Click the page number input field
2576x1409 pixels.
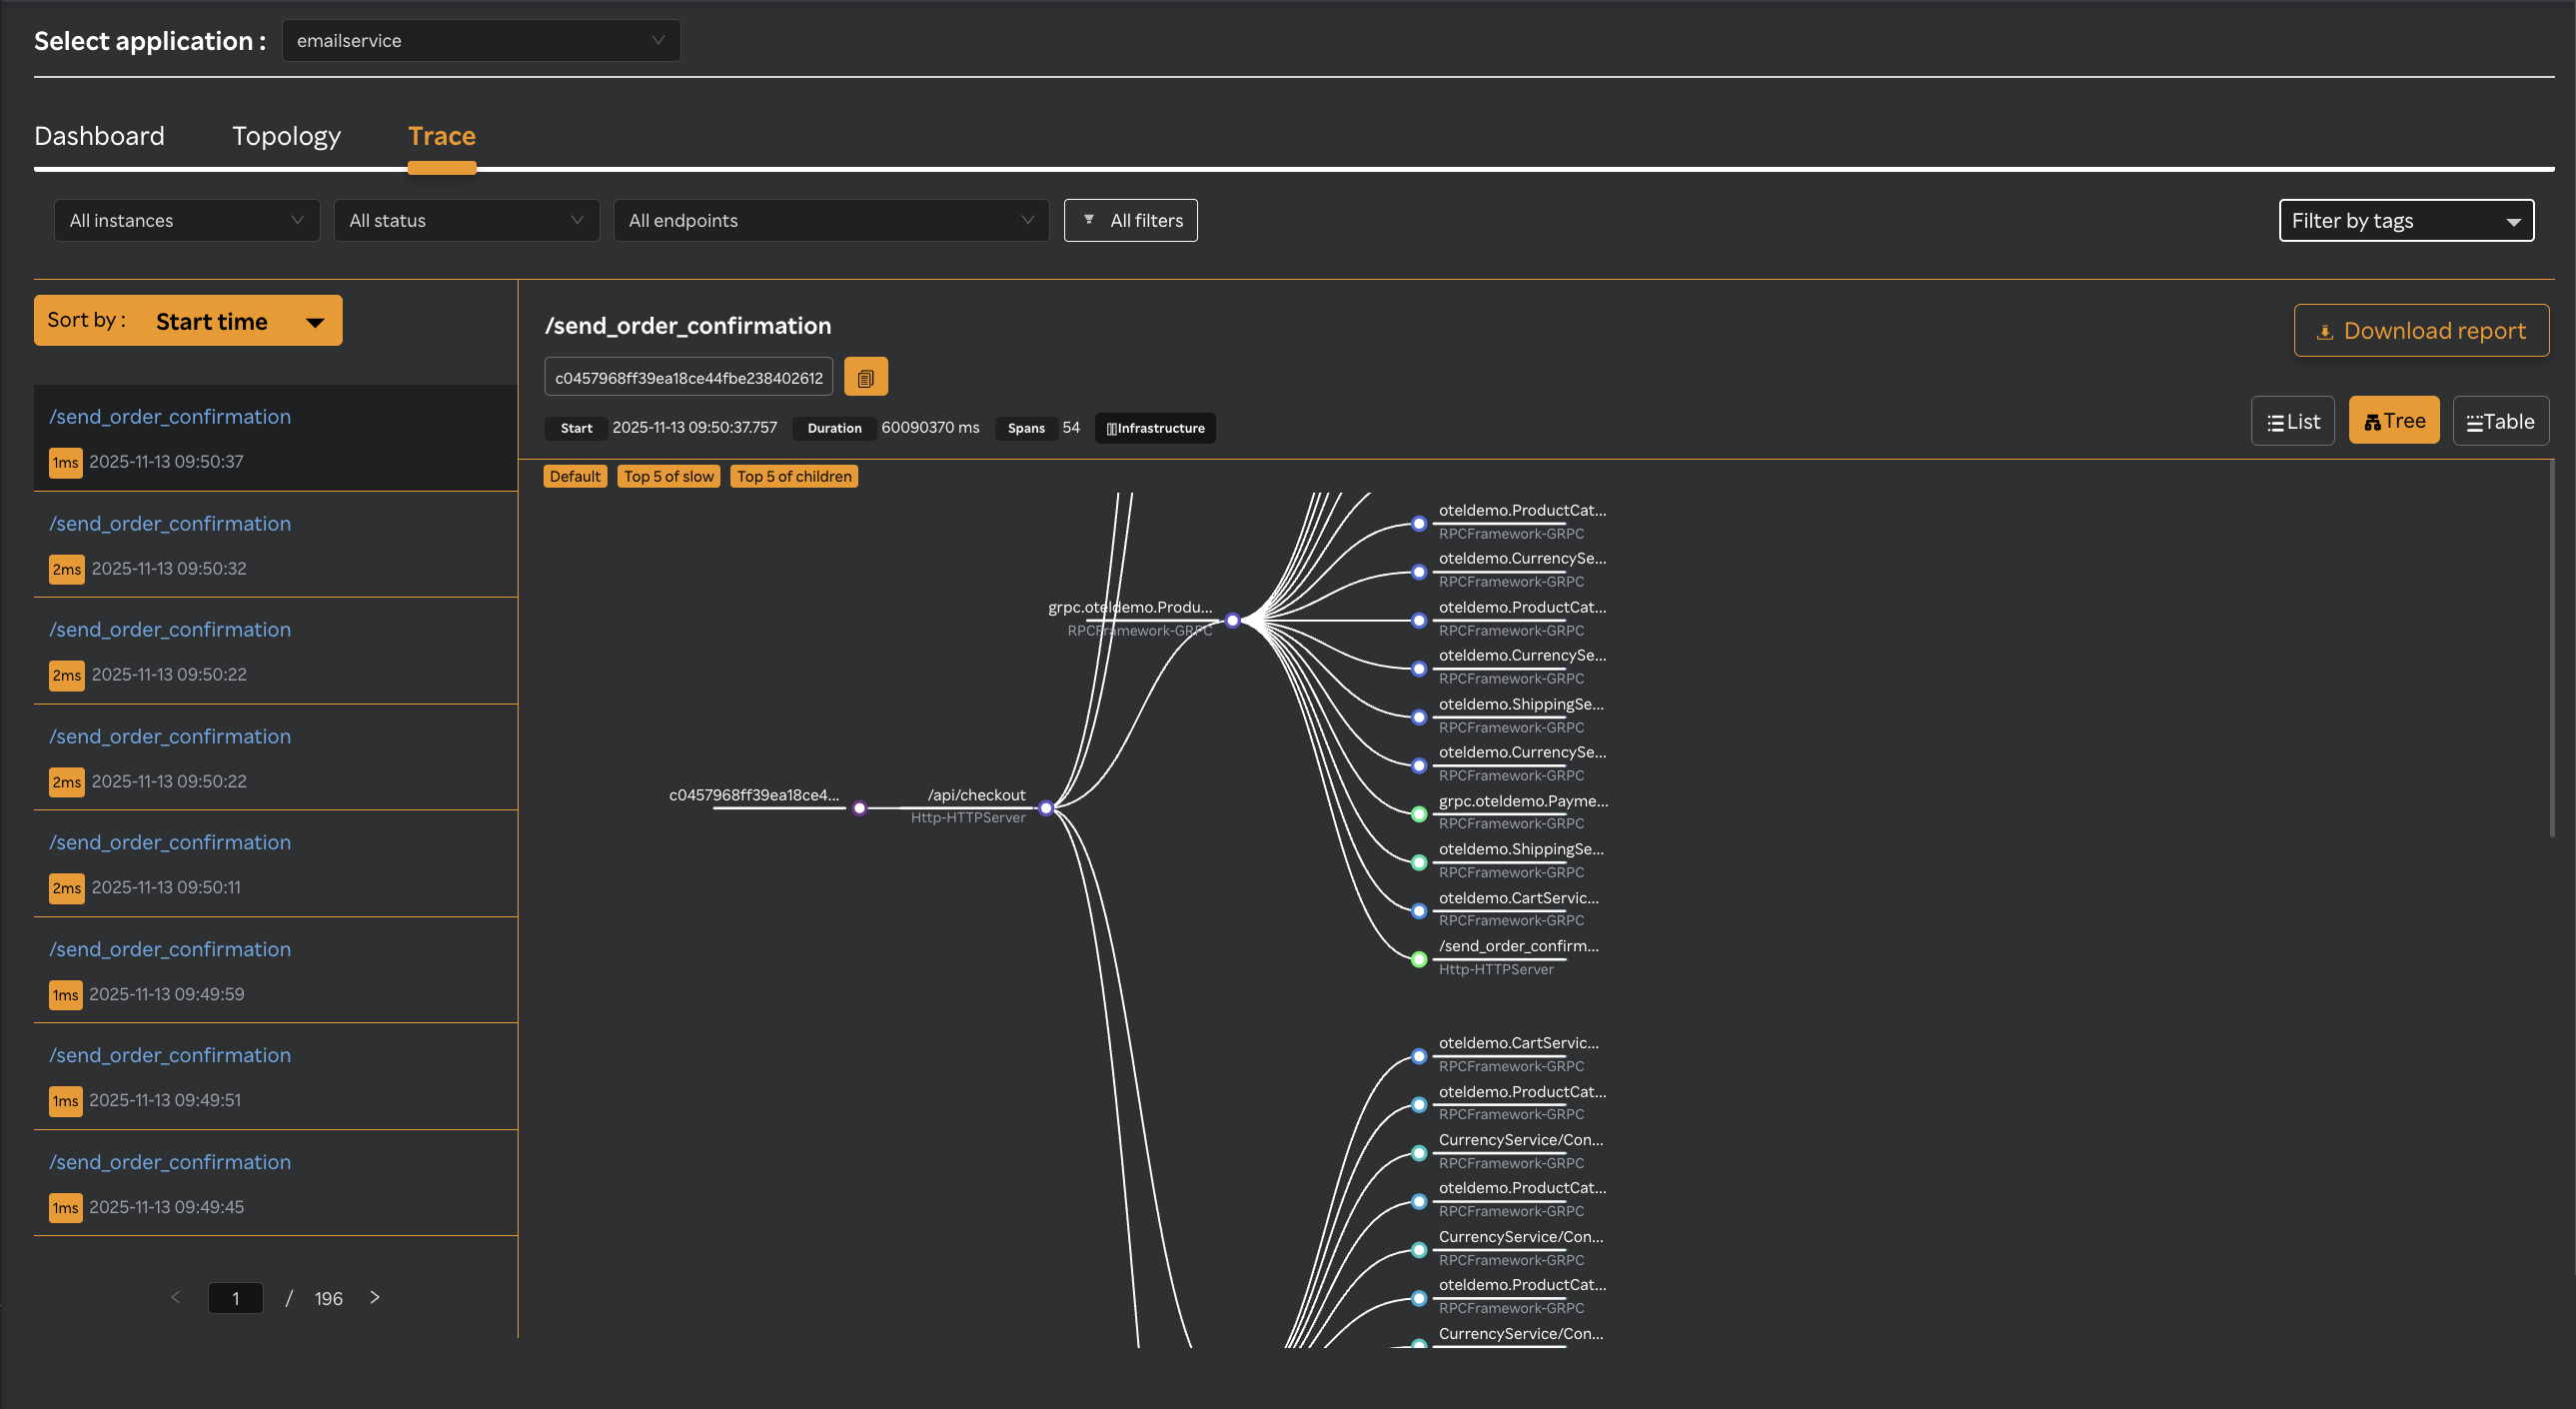pyautogui.click(x=236, y=1298)
